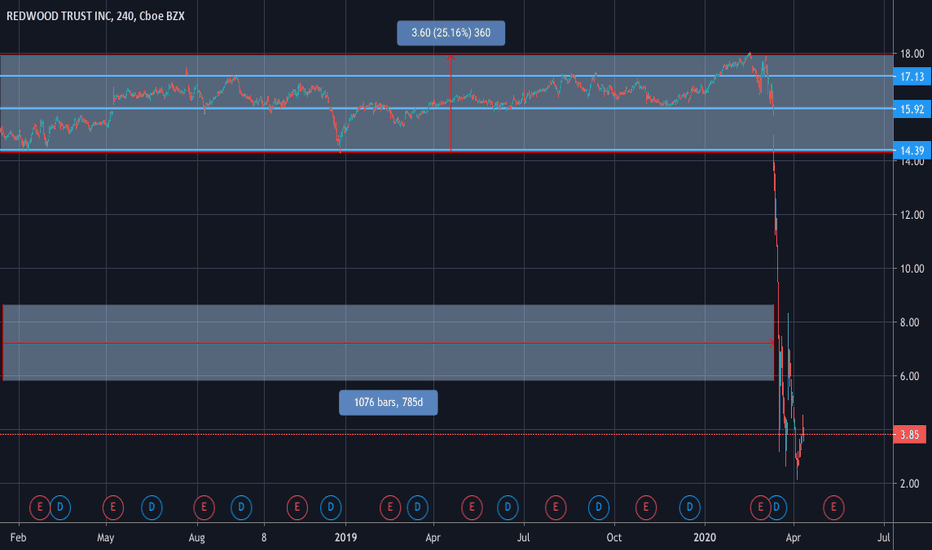Click the dividend D marker just left of Jul 2019
The height and width of the screenshot is (550, 932).
pos(508,507)
